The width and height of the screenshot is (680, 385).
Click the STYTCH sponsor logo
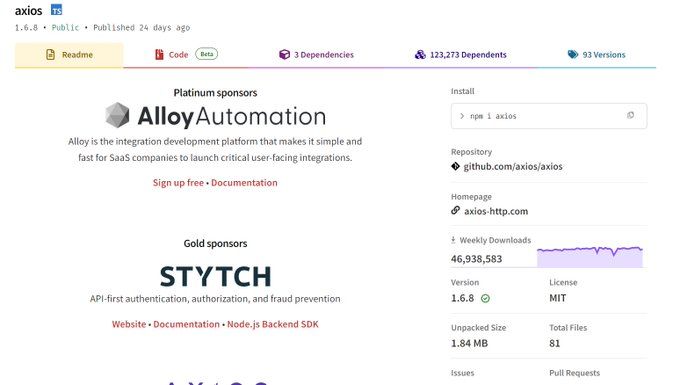[x=216, y=276]
